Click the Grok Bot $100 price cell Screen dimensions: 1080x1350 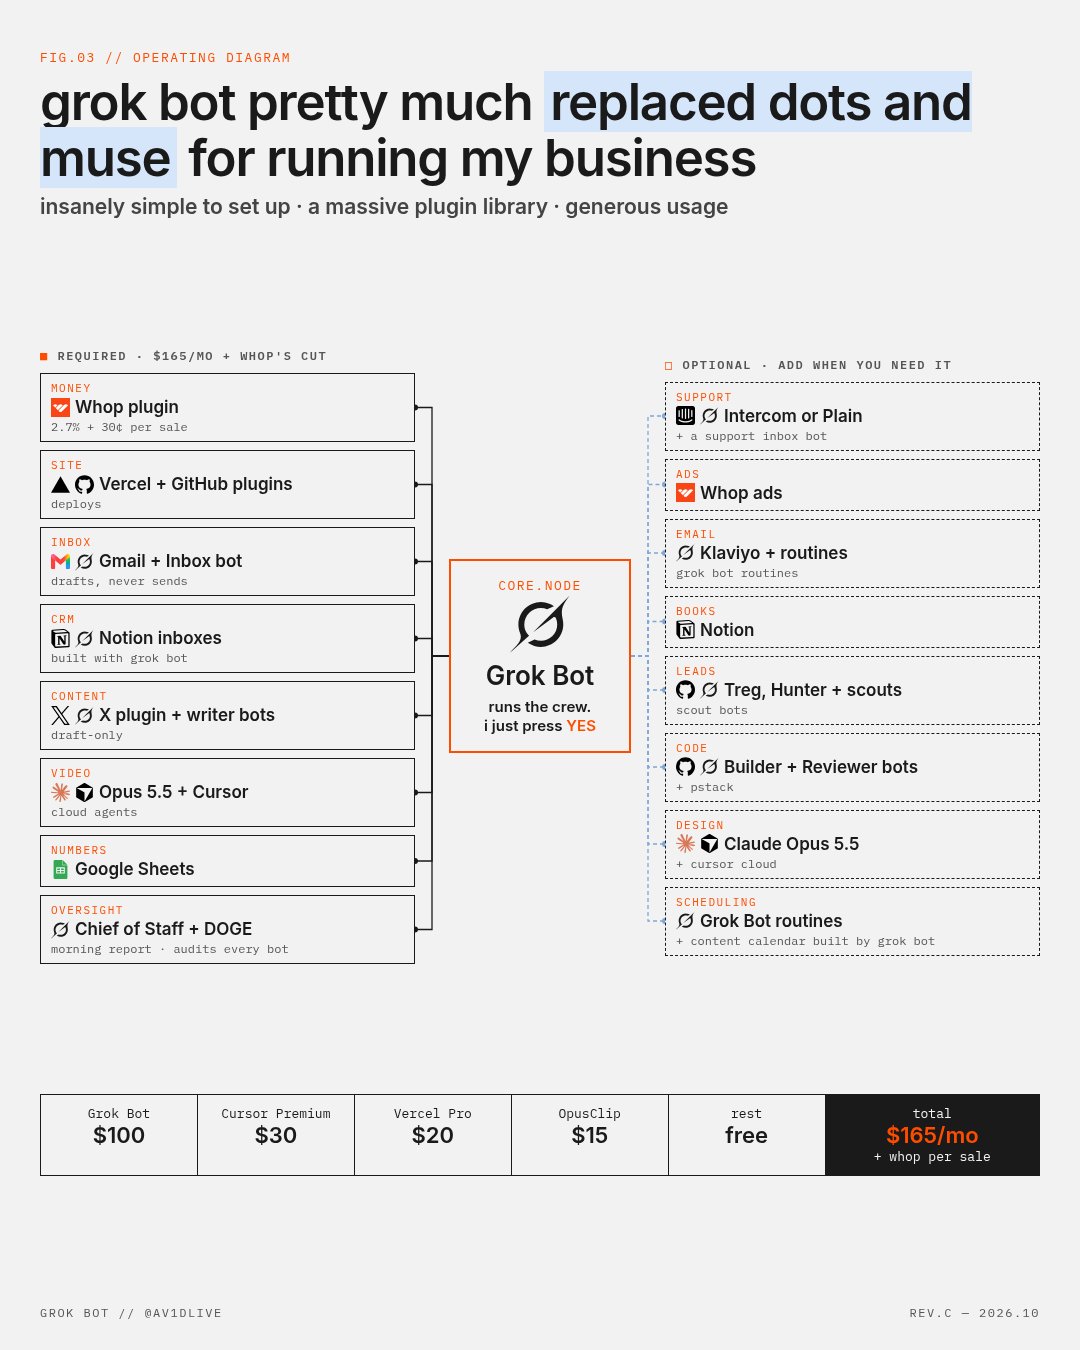coord(119,1135)
